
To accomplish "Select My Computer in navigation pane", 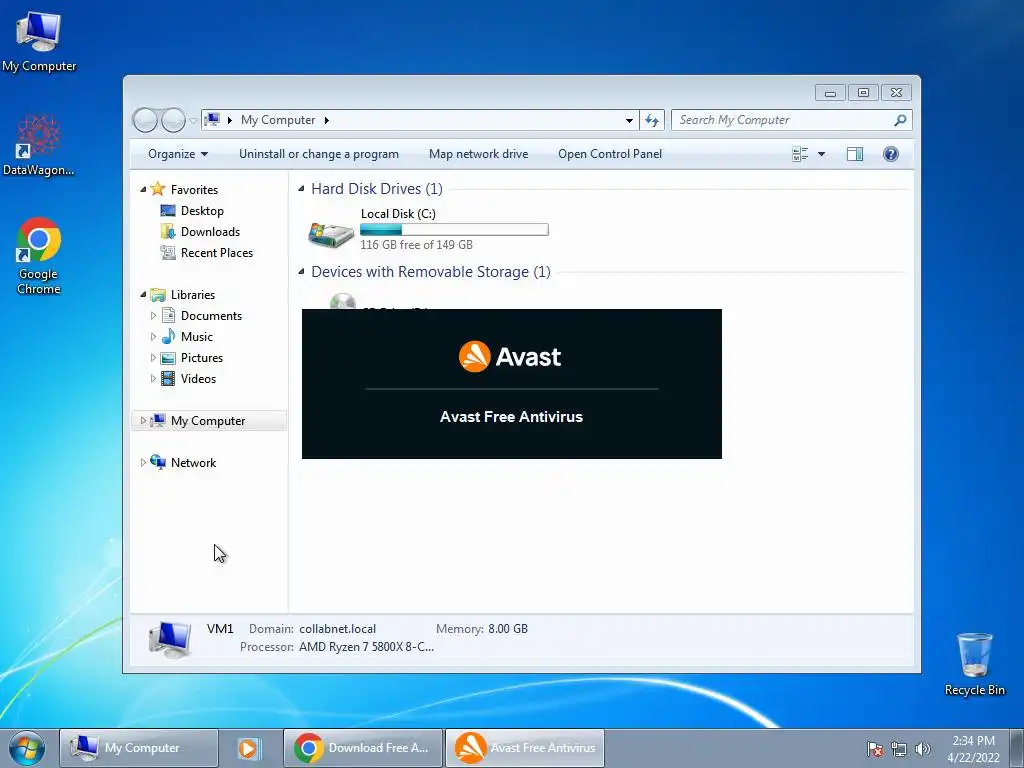I will click(208, 421).
